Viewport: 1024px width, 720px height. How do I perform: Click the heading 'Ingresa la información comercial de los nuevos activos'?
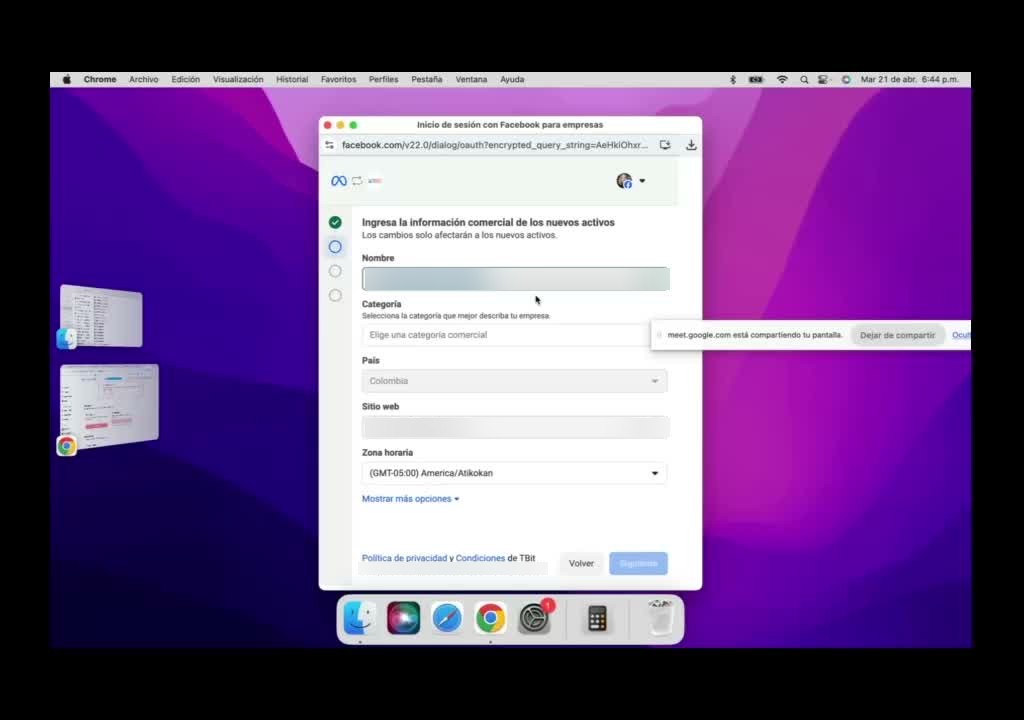click(x=488, y=222)
